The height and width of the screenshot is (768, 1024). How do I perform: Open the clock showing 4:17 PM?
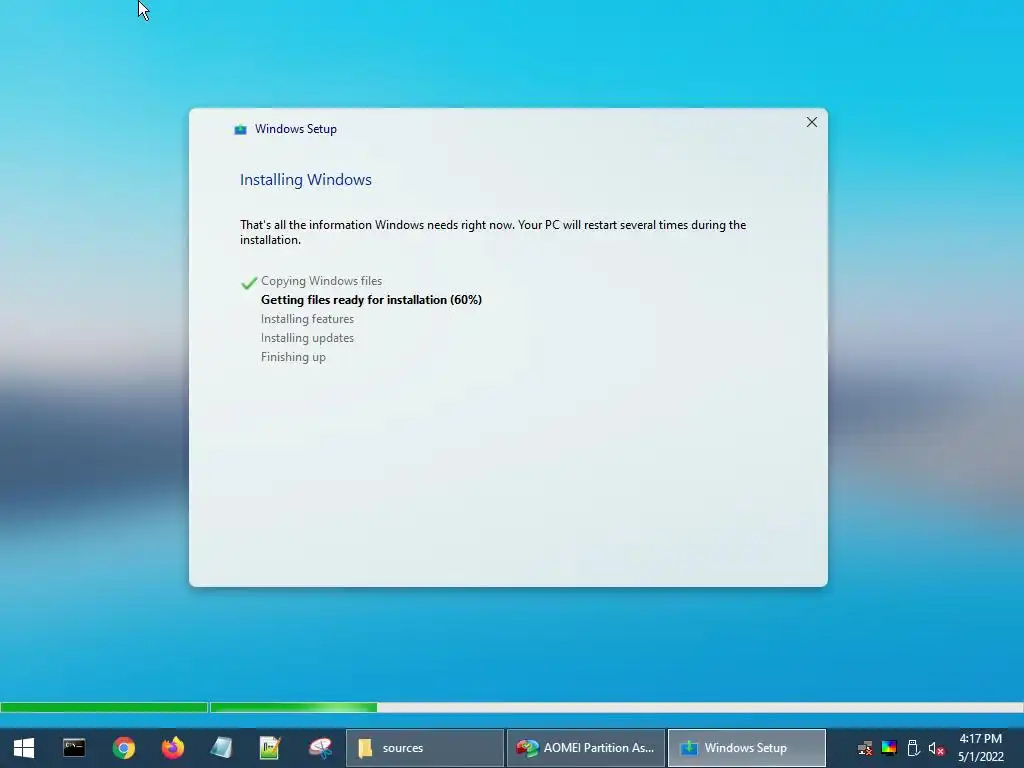click(980, 748)
